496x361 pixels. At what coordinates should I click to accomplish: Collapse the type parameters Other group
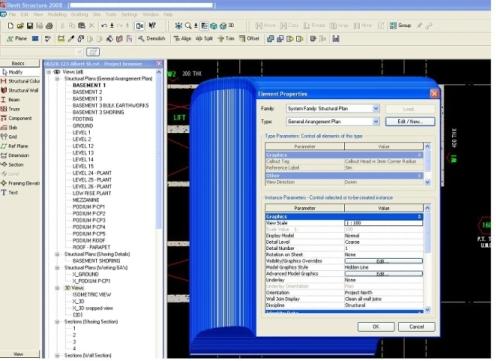pos(420,175)
